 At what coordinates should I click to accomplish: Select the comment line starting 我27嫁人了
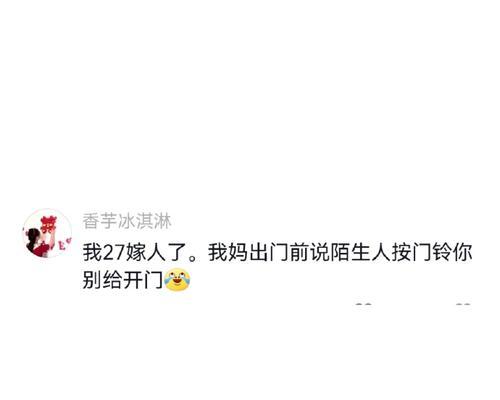(277, 252)
